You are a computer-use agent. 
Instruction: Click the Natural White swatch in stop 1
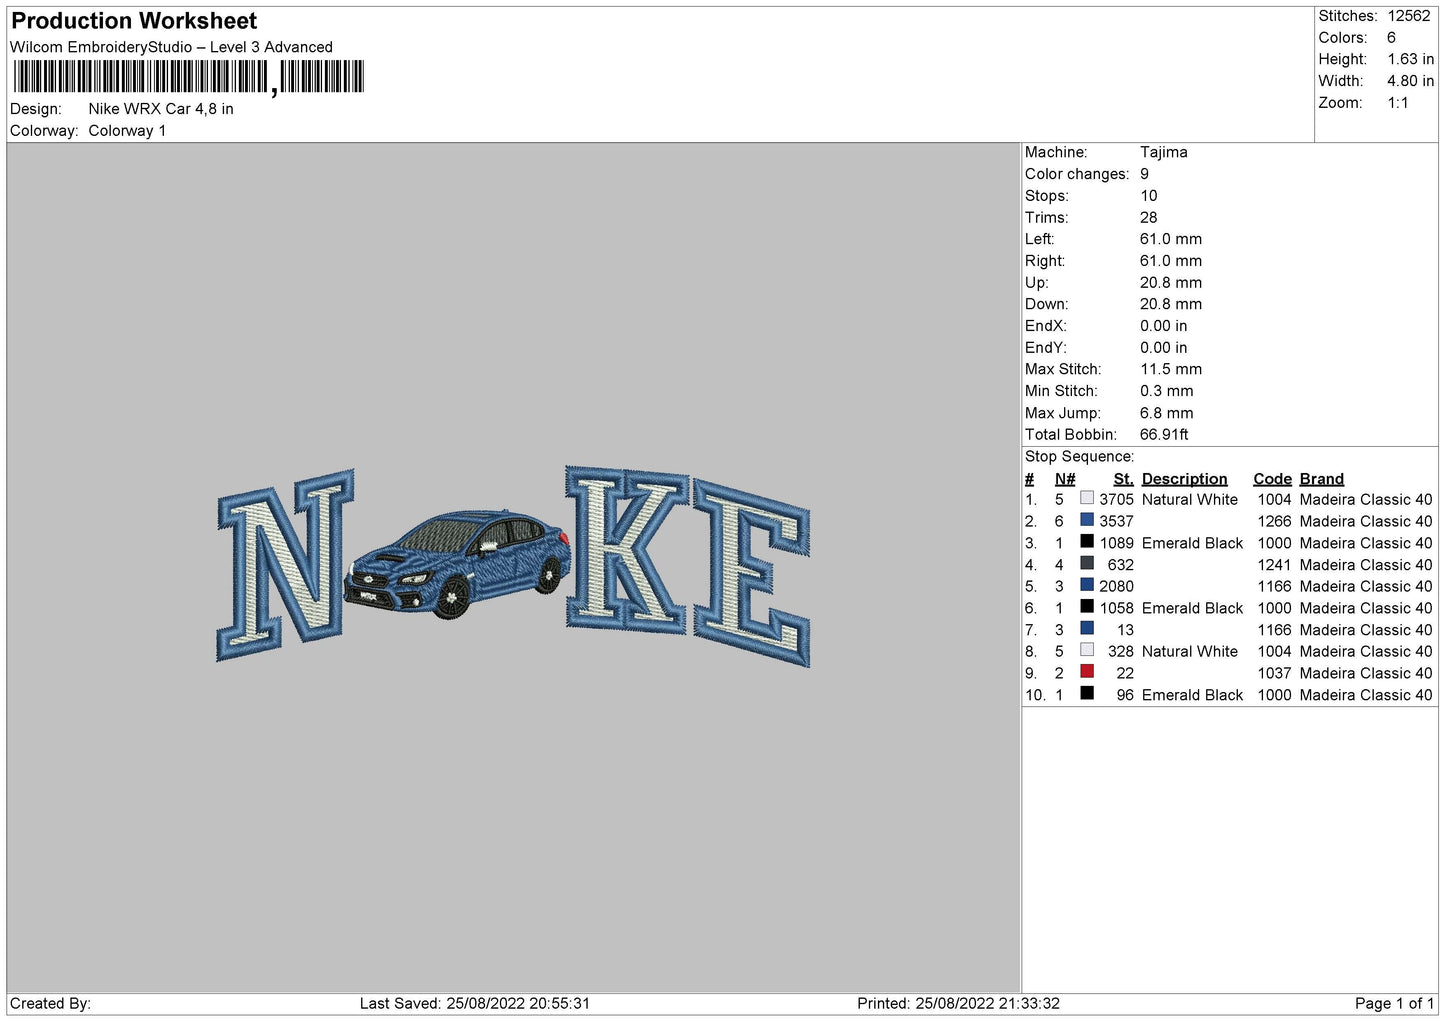tap(1087, 498)
